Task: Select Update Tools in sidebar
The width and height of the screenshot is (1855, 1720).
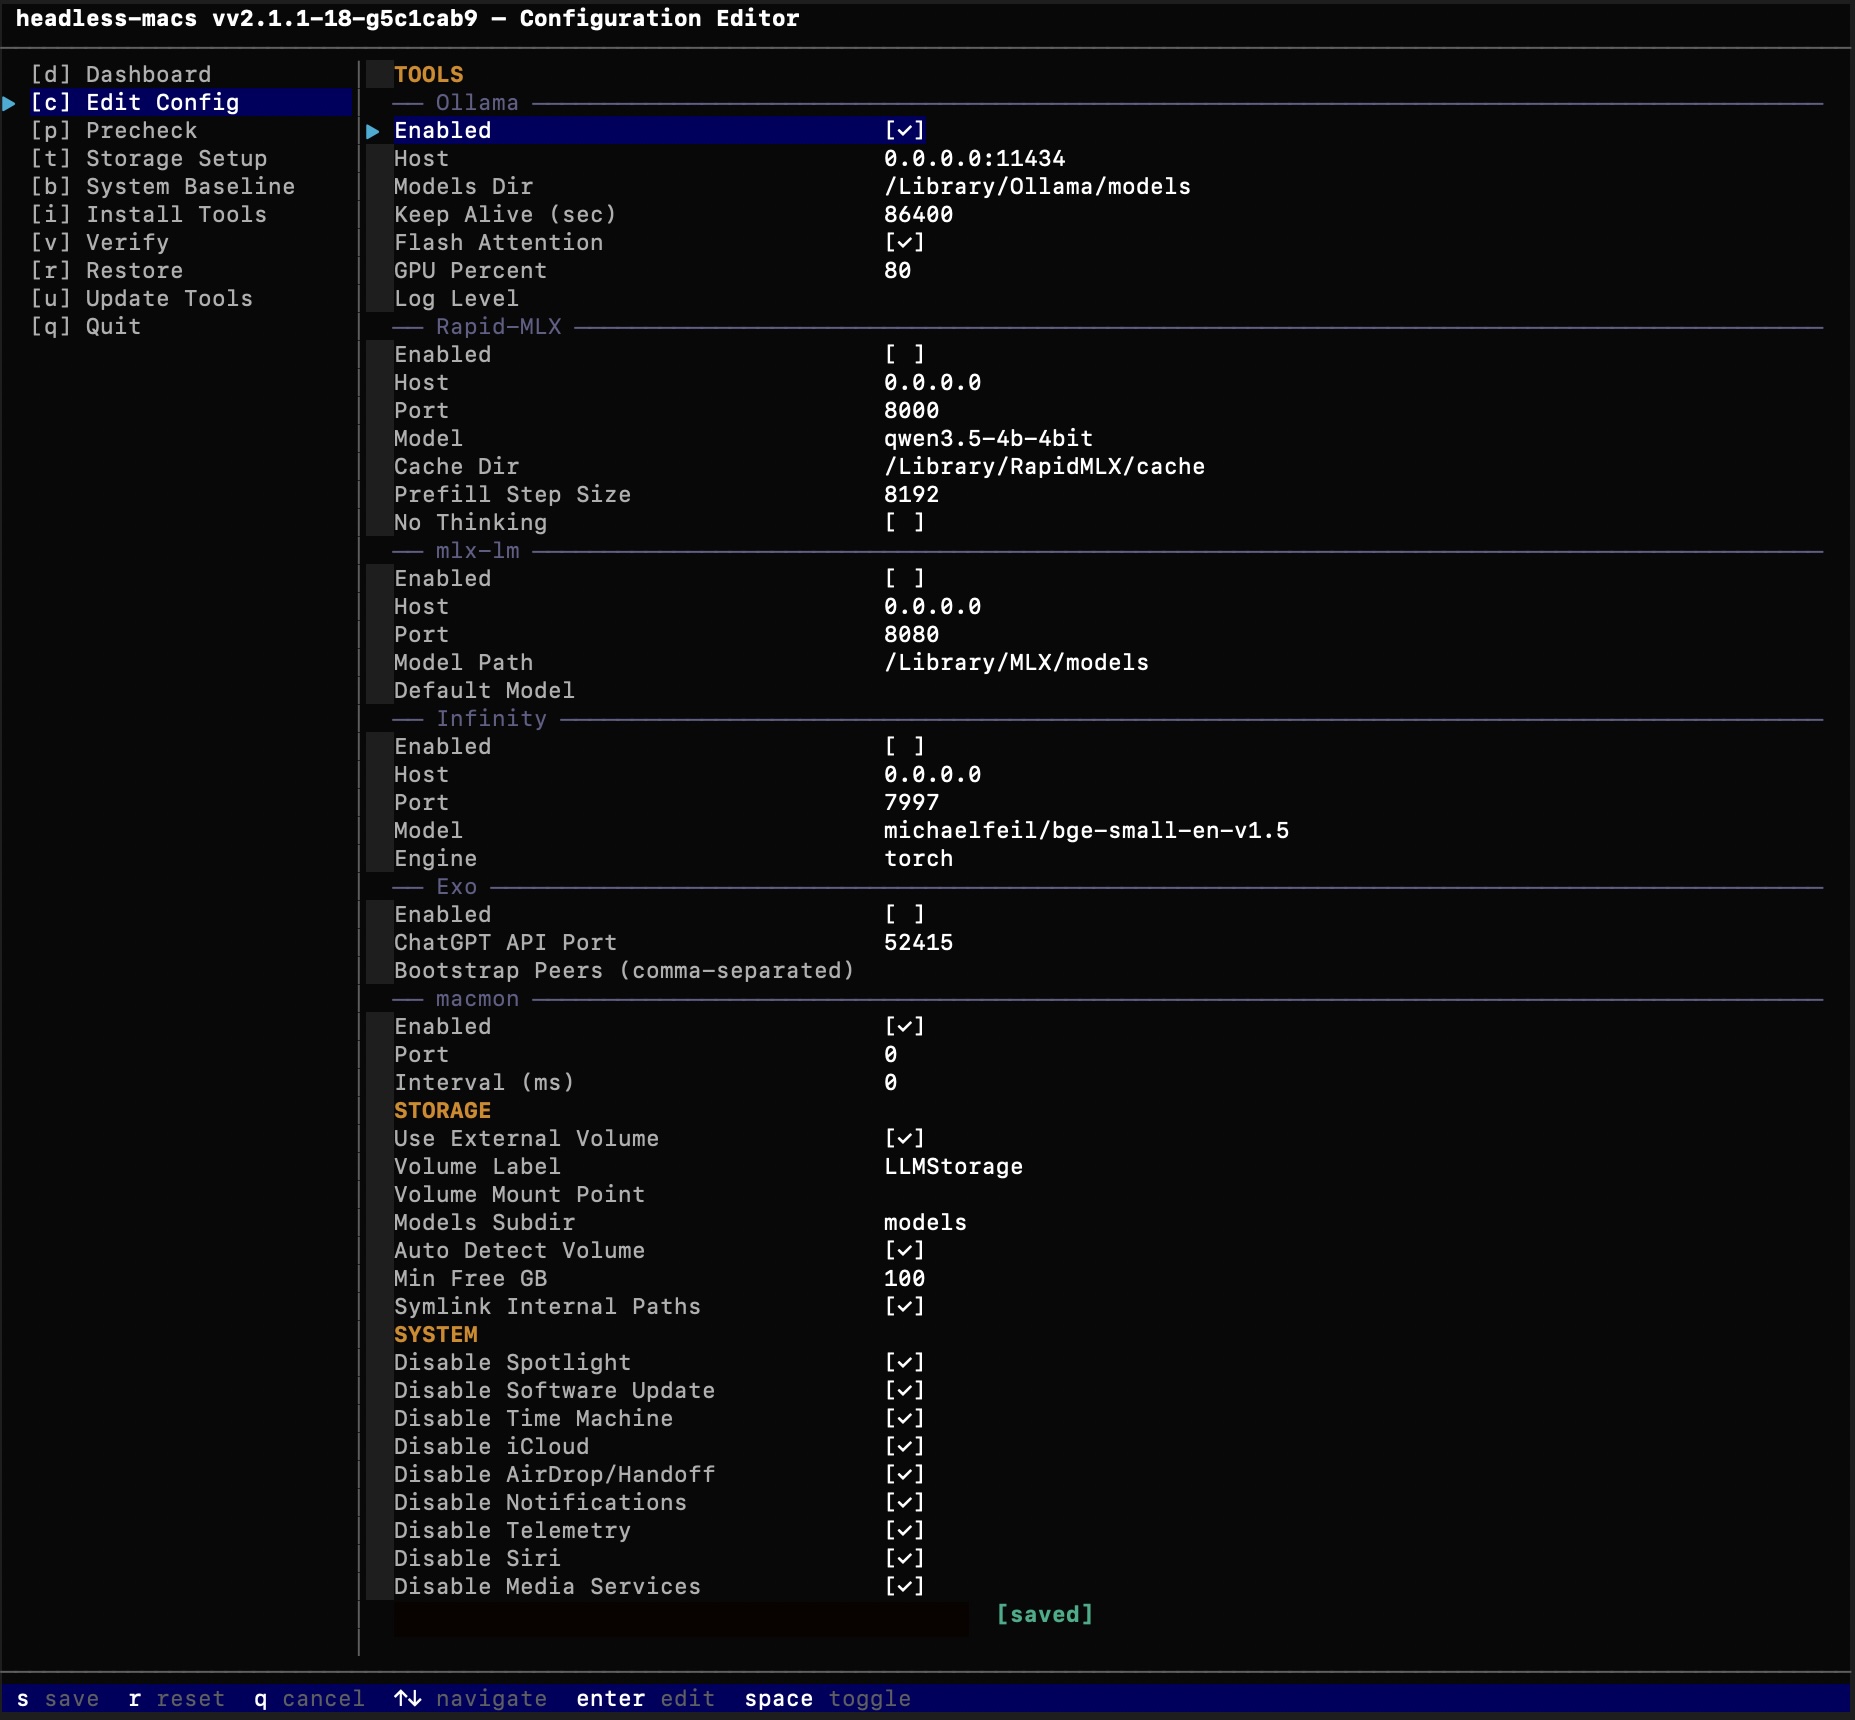Action: [x=142, y=298]
